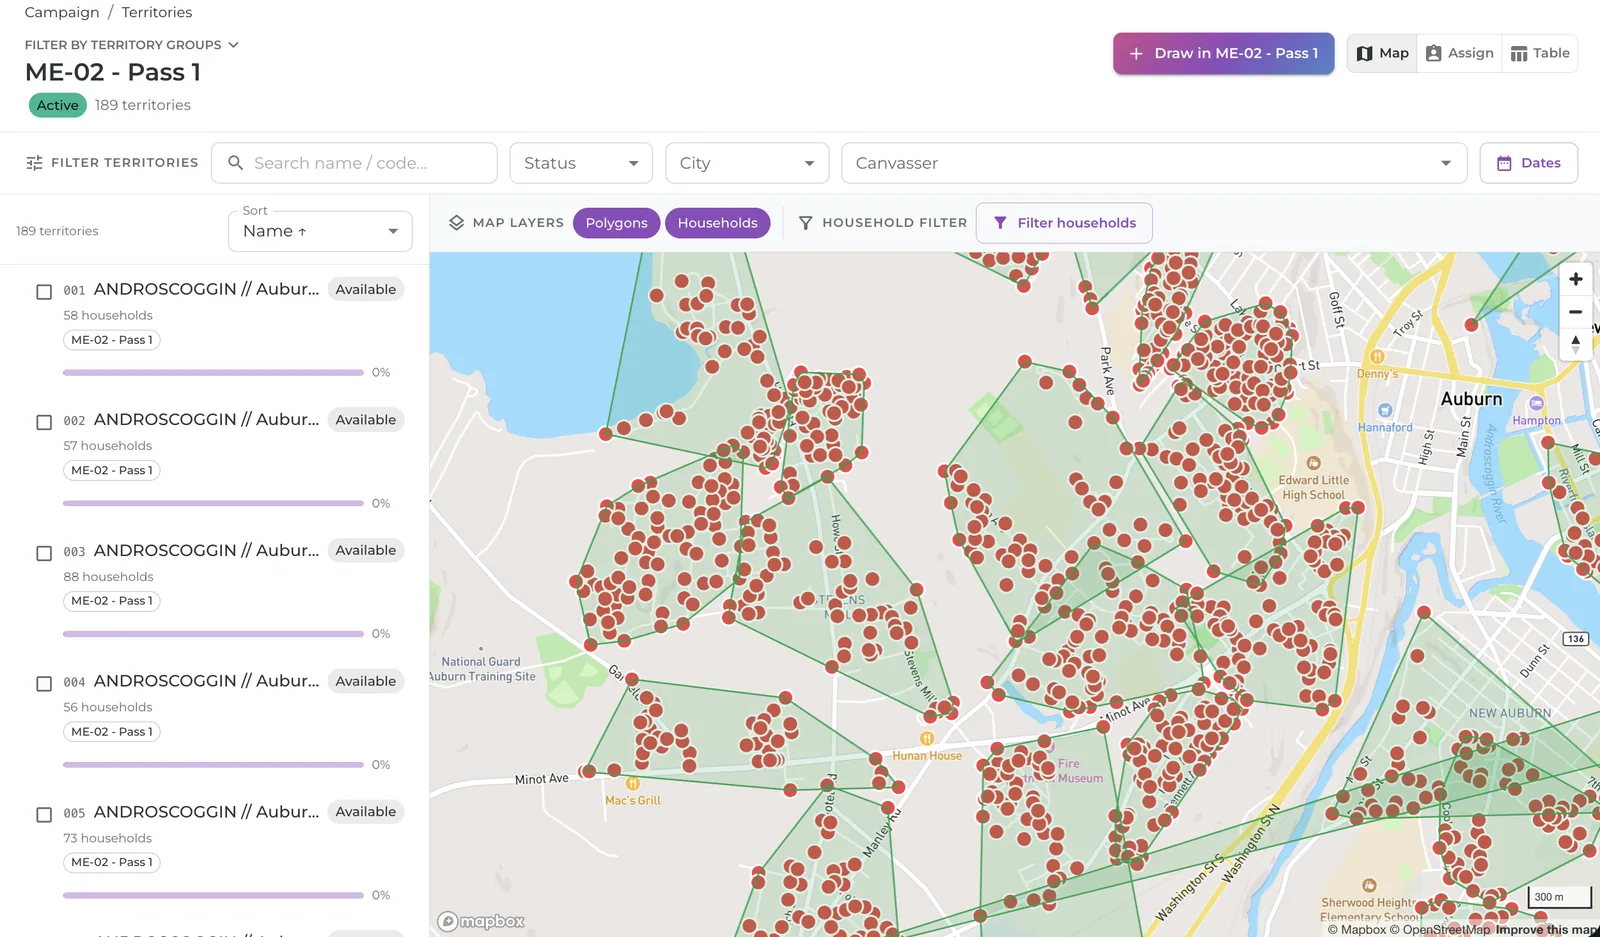
Task: Toggle the Polygons map layer
Action: pos(616,223)
